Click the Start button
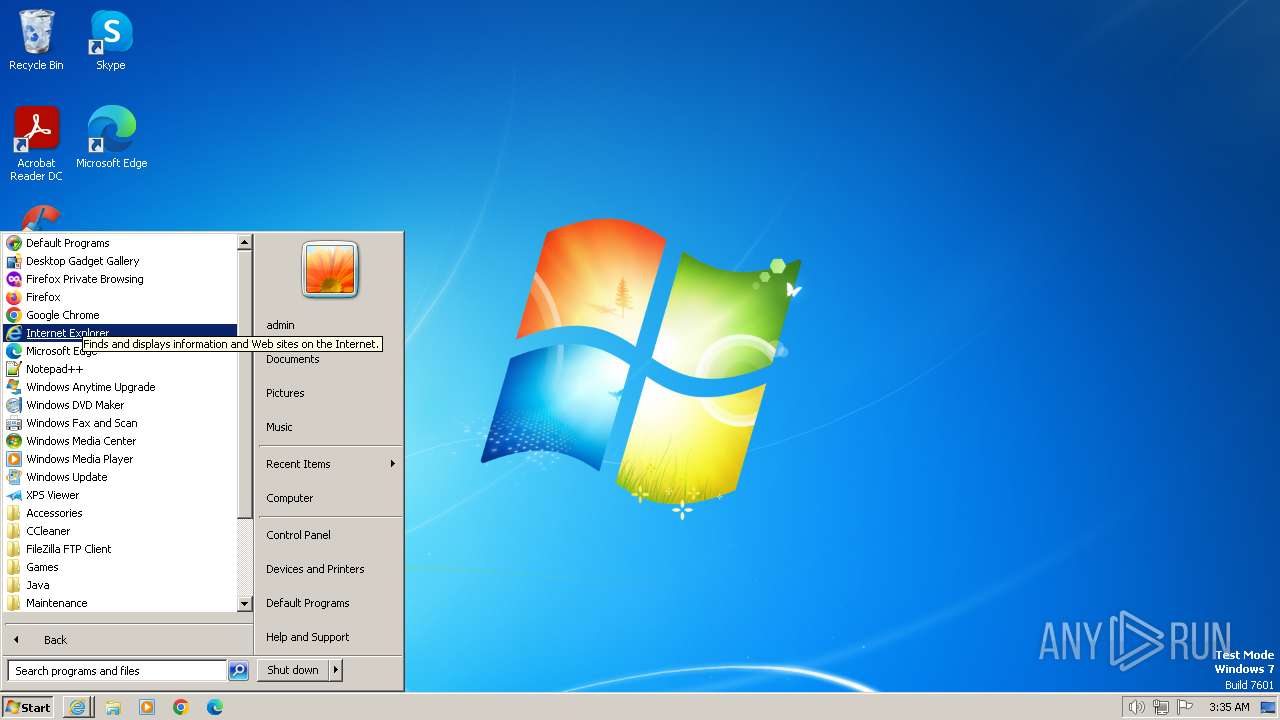Image resolution: width=1280 pixels, height=720 pixels. click(28, 707)
